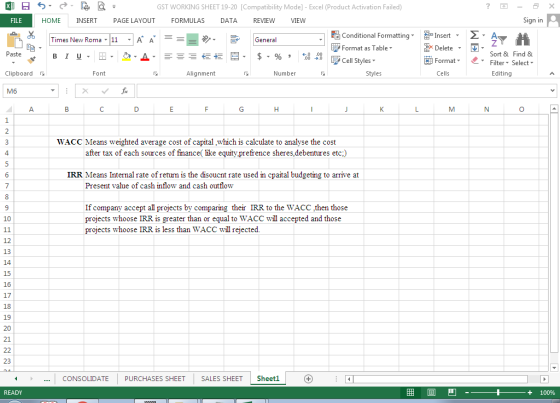This screenshot has height=403, width=560.
Task: Switch to the DATA ribbon tab
Action: [x=229, y=20]
